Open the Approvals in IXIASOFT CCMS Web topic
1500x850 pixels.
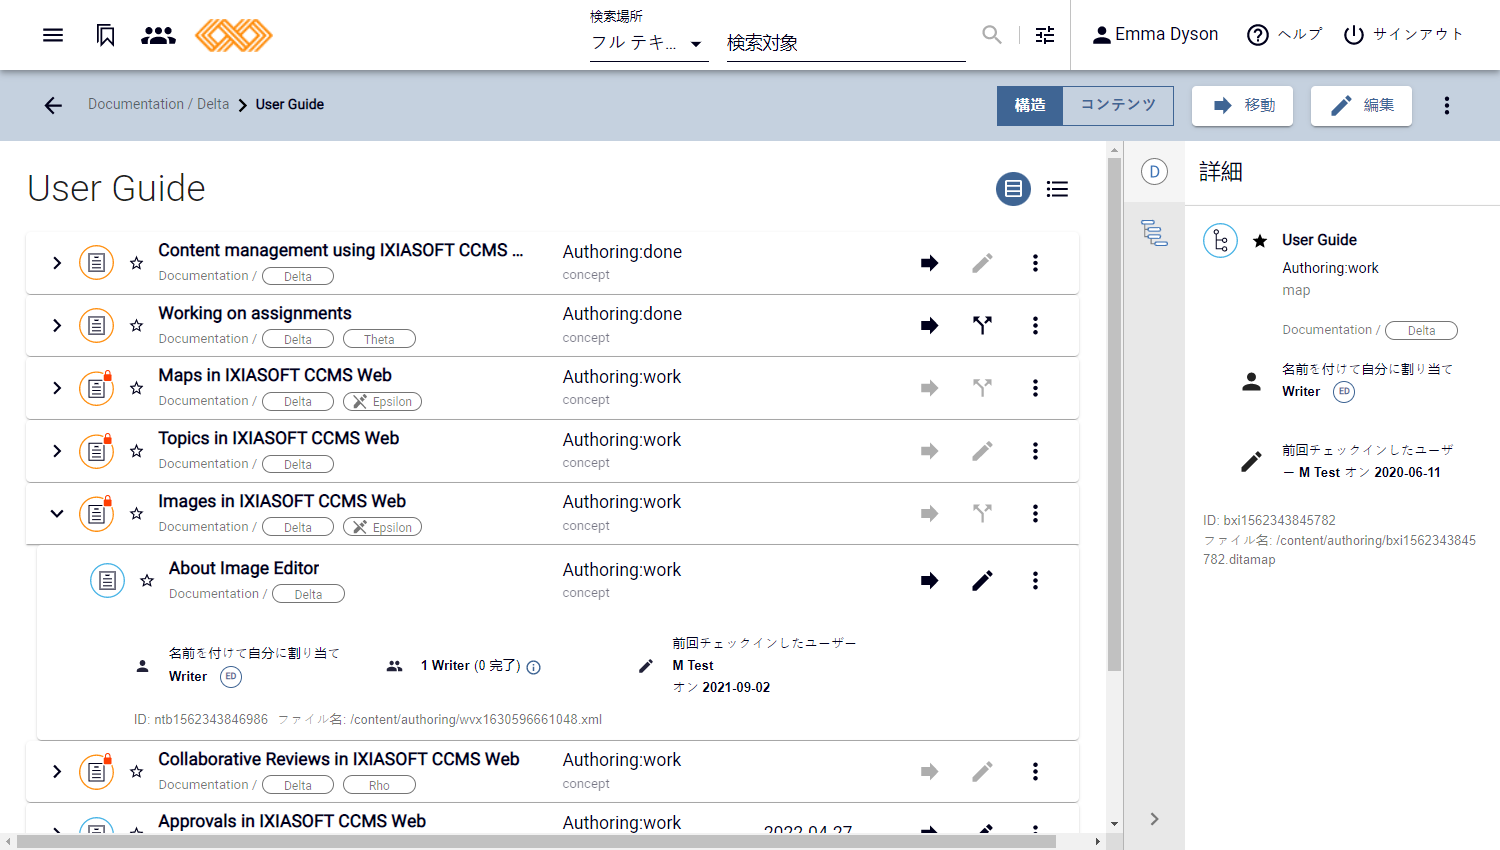point(292,821)
